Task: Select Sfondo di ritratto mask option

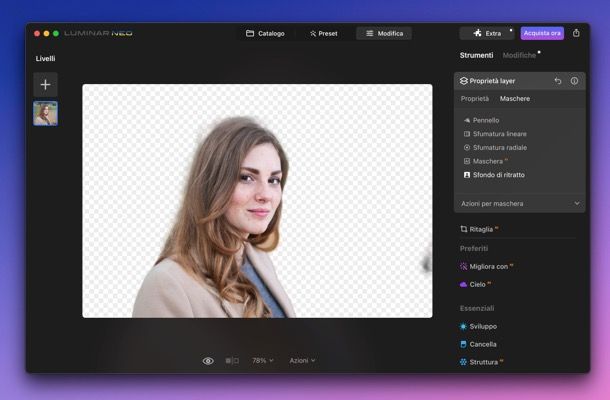Action: [494, 175]
